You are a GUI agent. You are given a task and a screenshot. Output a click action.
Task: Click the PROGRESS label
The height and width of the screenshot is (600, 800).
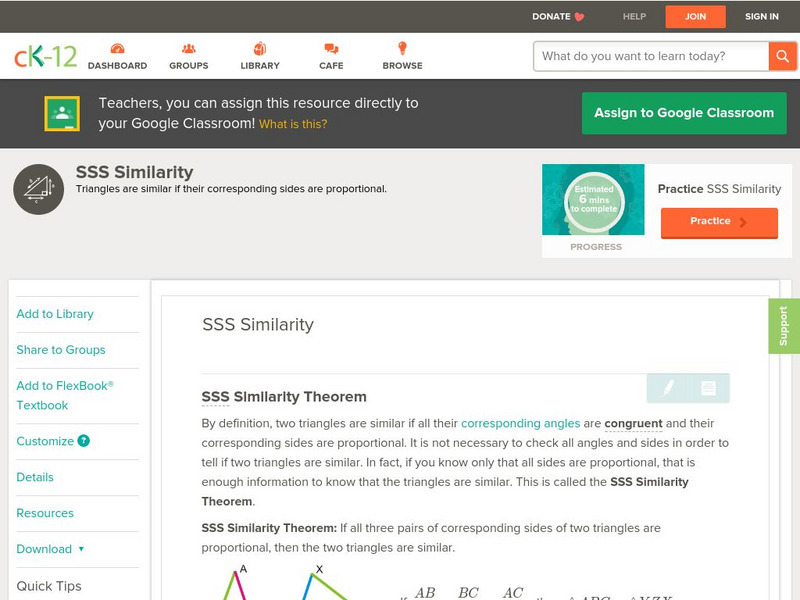pos(596,247)
